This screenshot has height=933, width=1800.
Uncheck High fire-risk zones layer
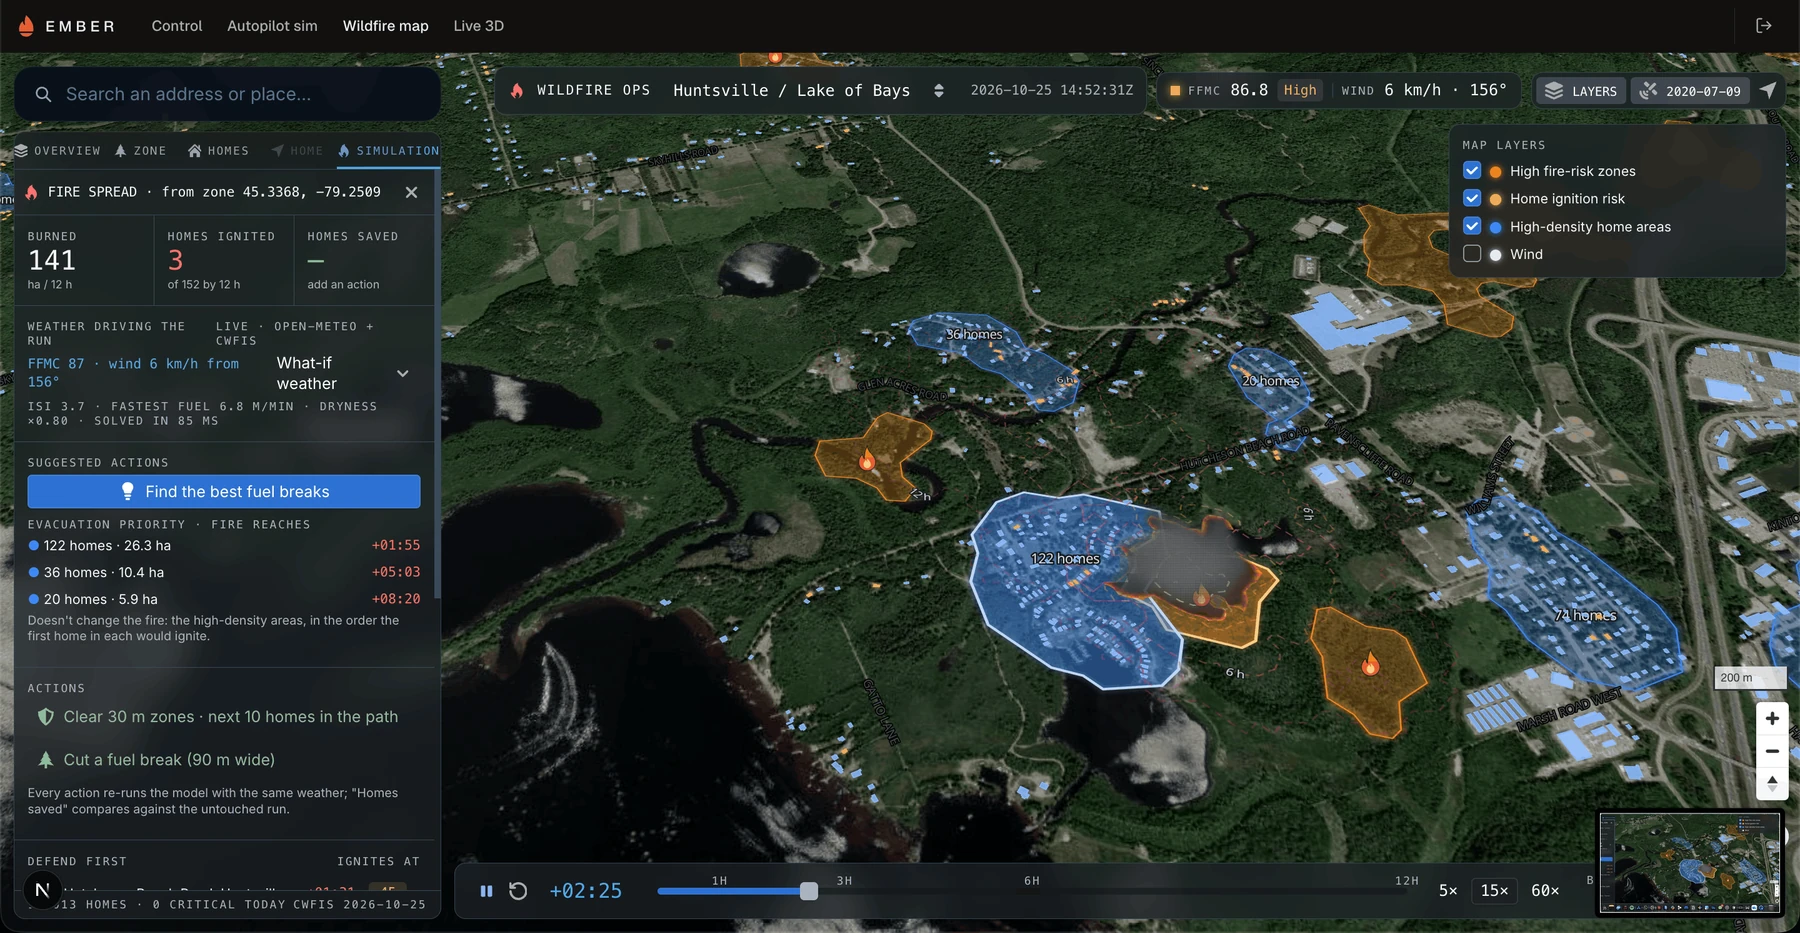coord(1472,171)
